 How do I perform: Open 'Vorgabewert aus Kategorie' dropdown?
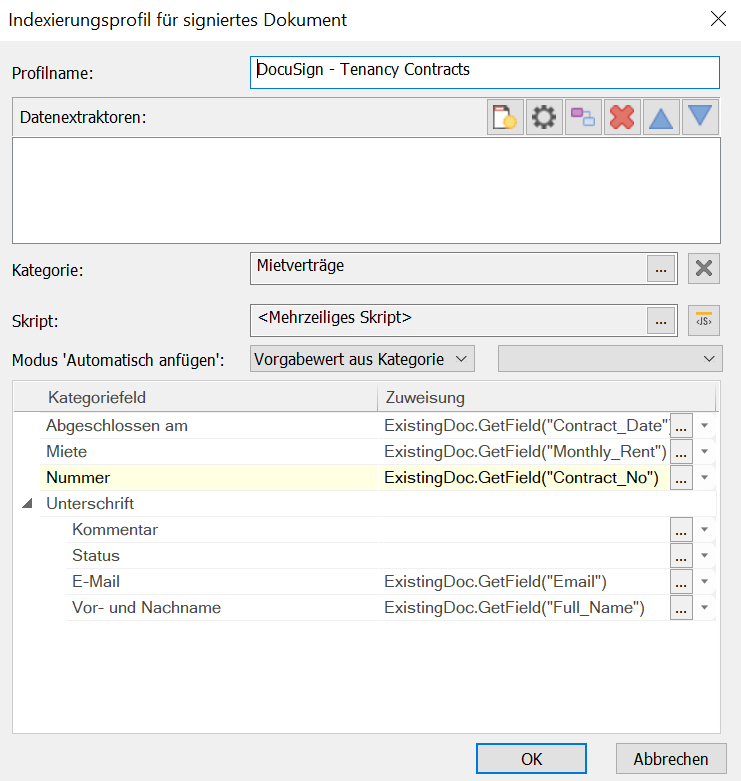362,358
